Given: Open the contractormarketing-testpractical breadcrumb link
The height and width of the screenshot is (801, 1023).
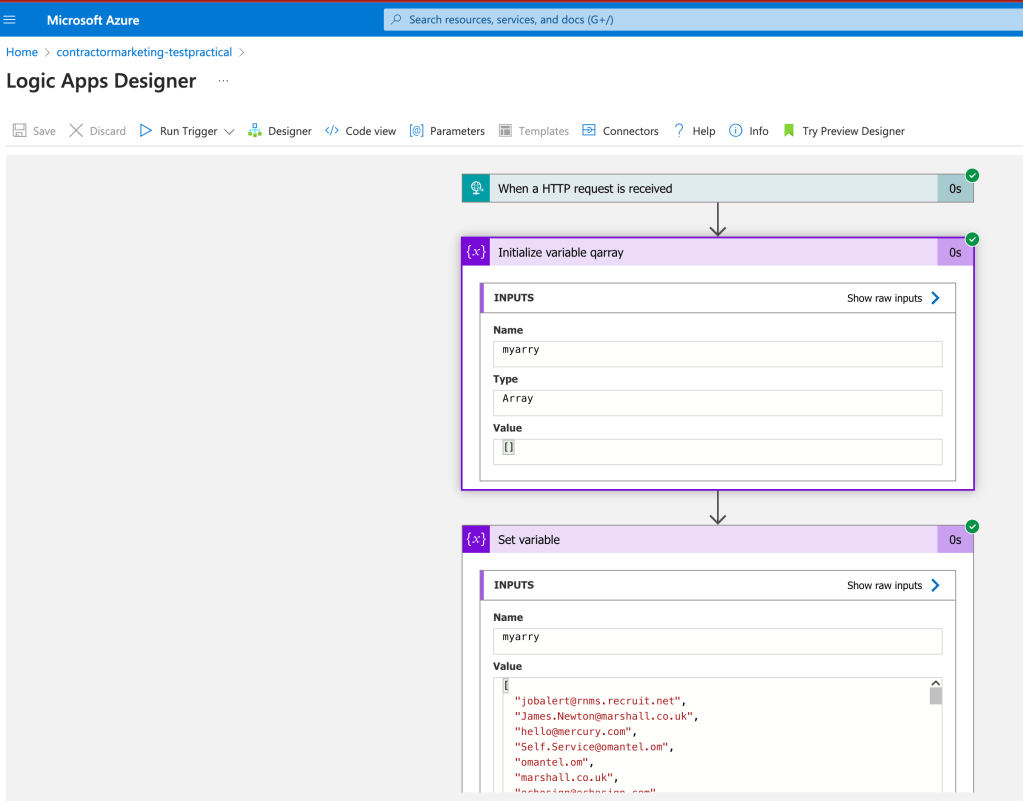Looking at the screenshot, I should point(144,52).
